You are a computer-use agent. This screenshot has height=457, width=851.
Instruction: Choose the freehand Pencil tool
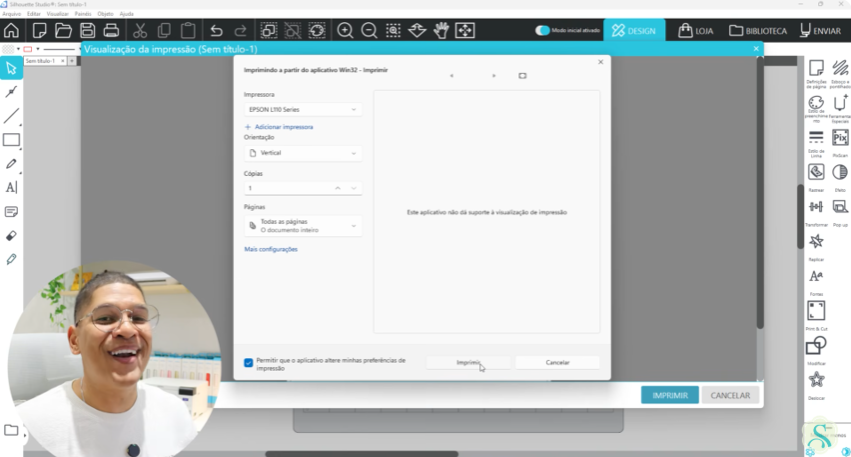(11, 164)
